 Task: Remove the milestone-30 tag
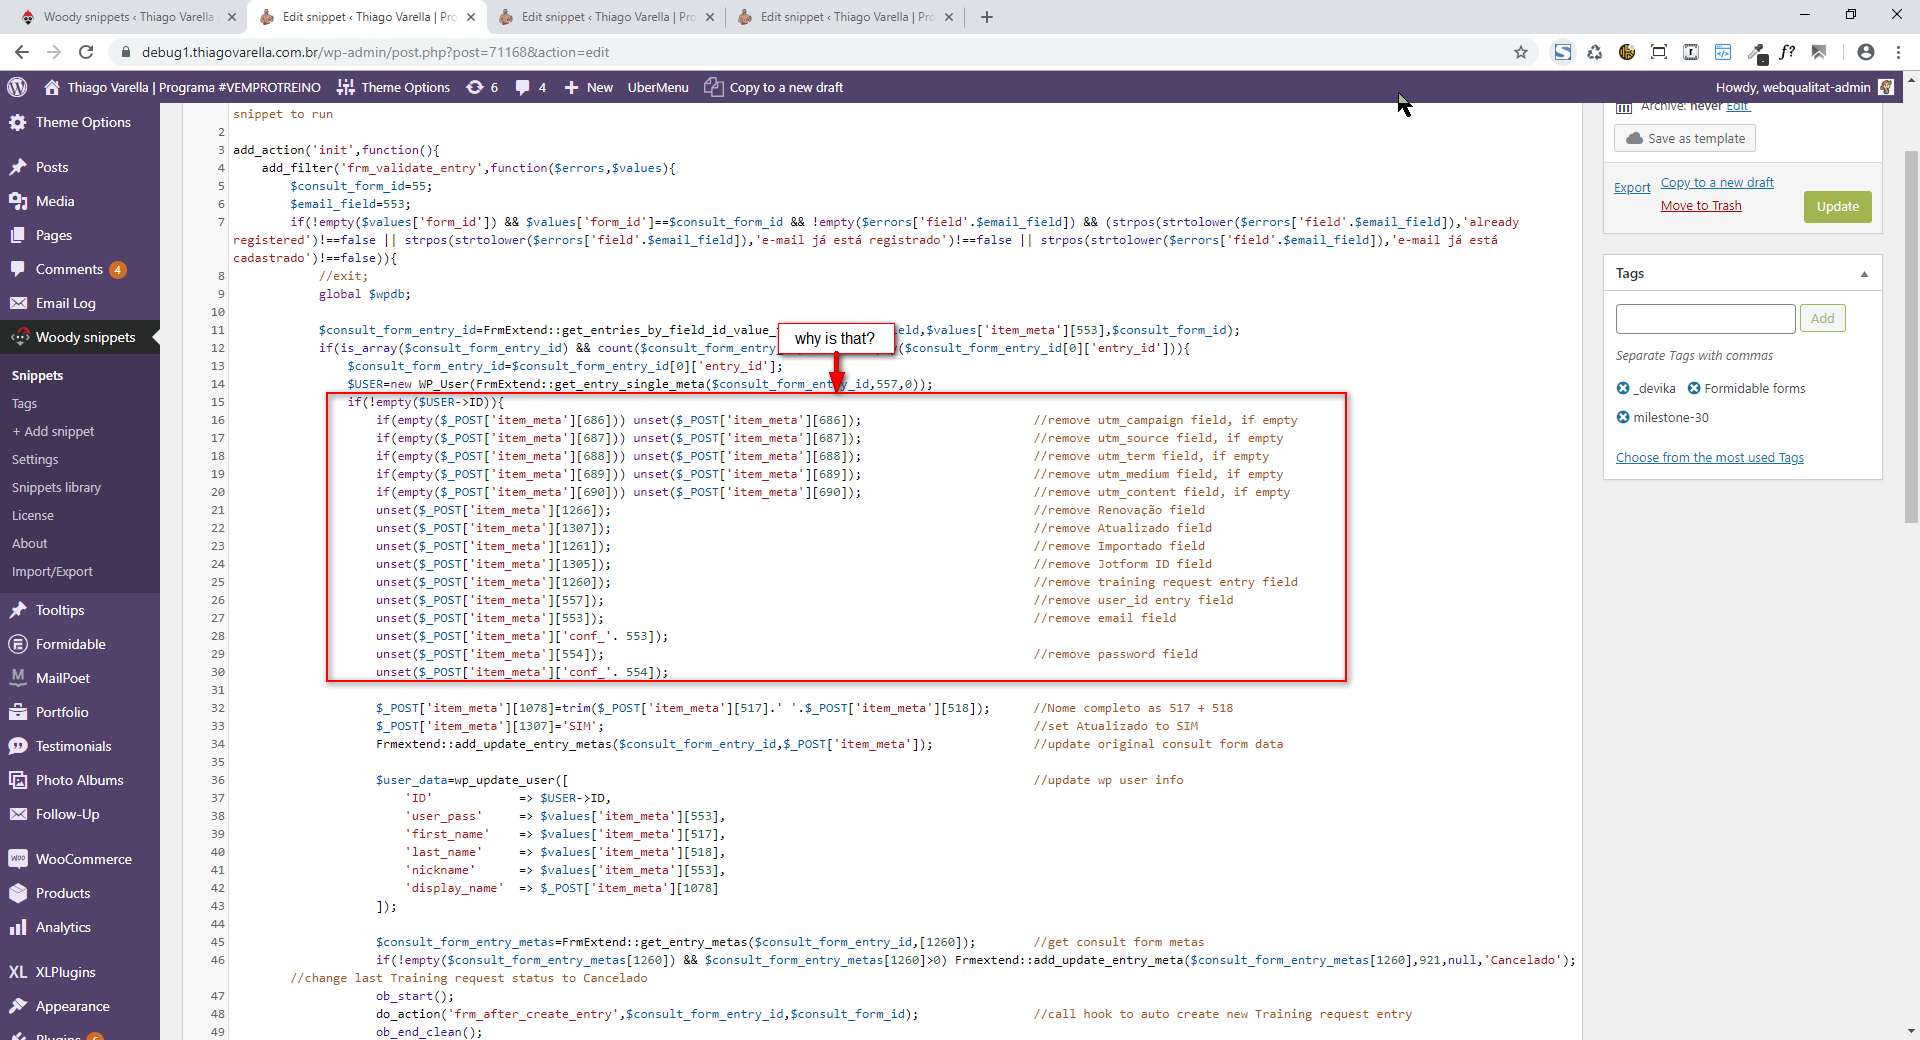1623,417
